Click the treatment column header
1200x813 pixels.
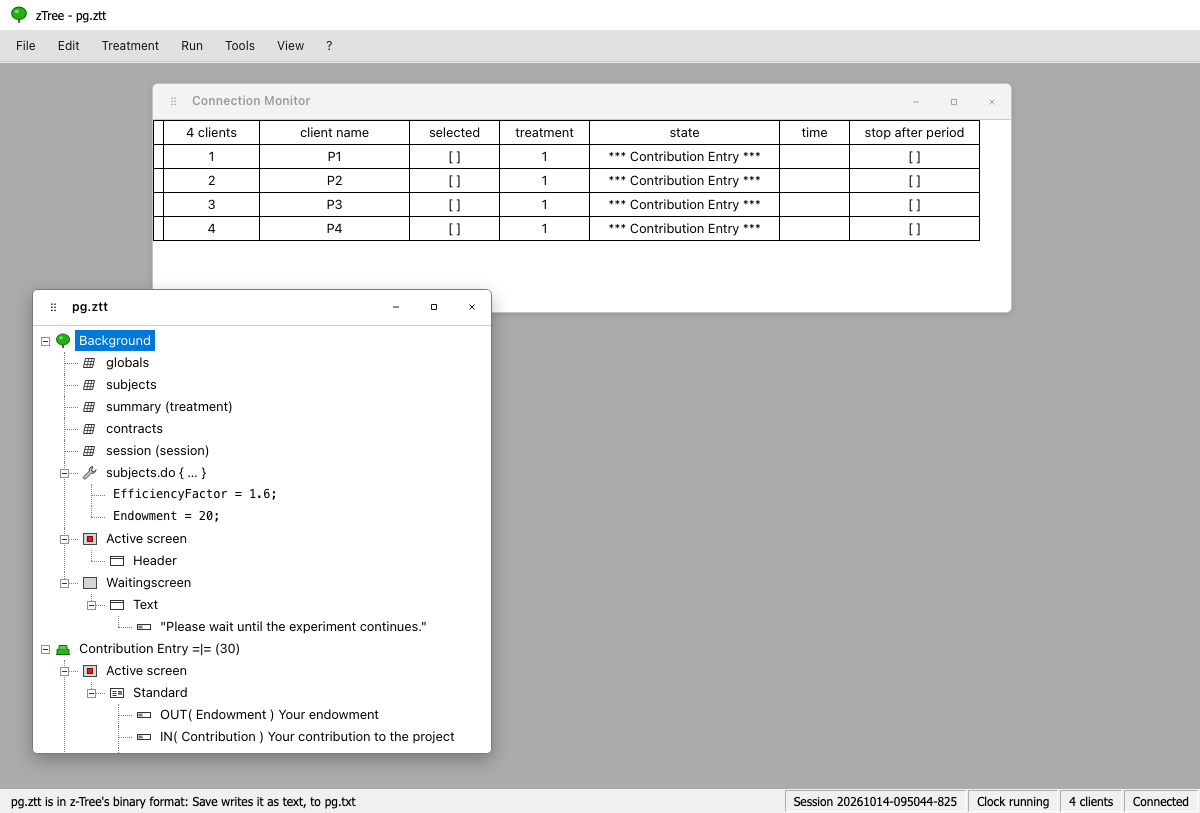coord(545,133)
